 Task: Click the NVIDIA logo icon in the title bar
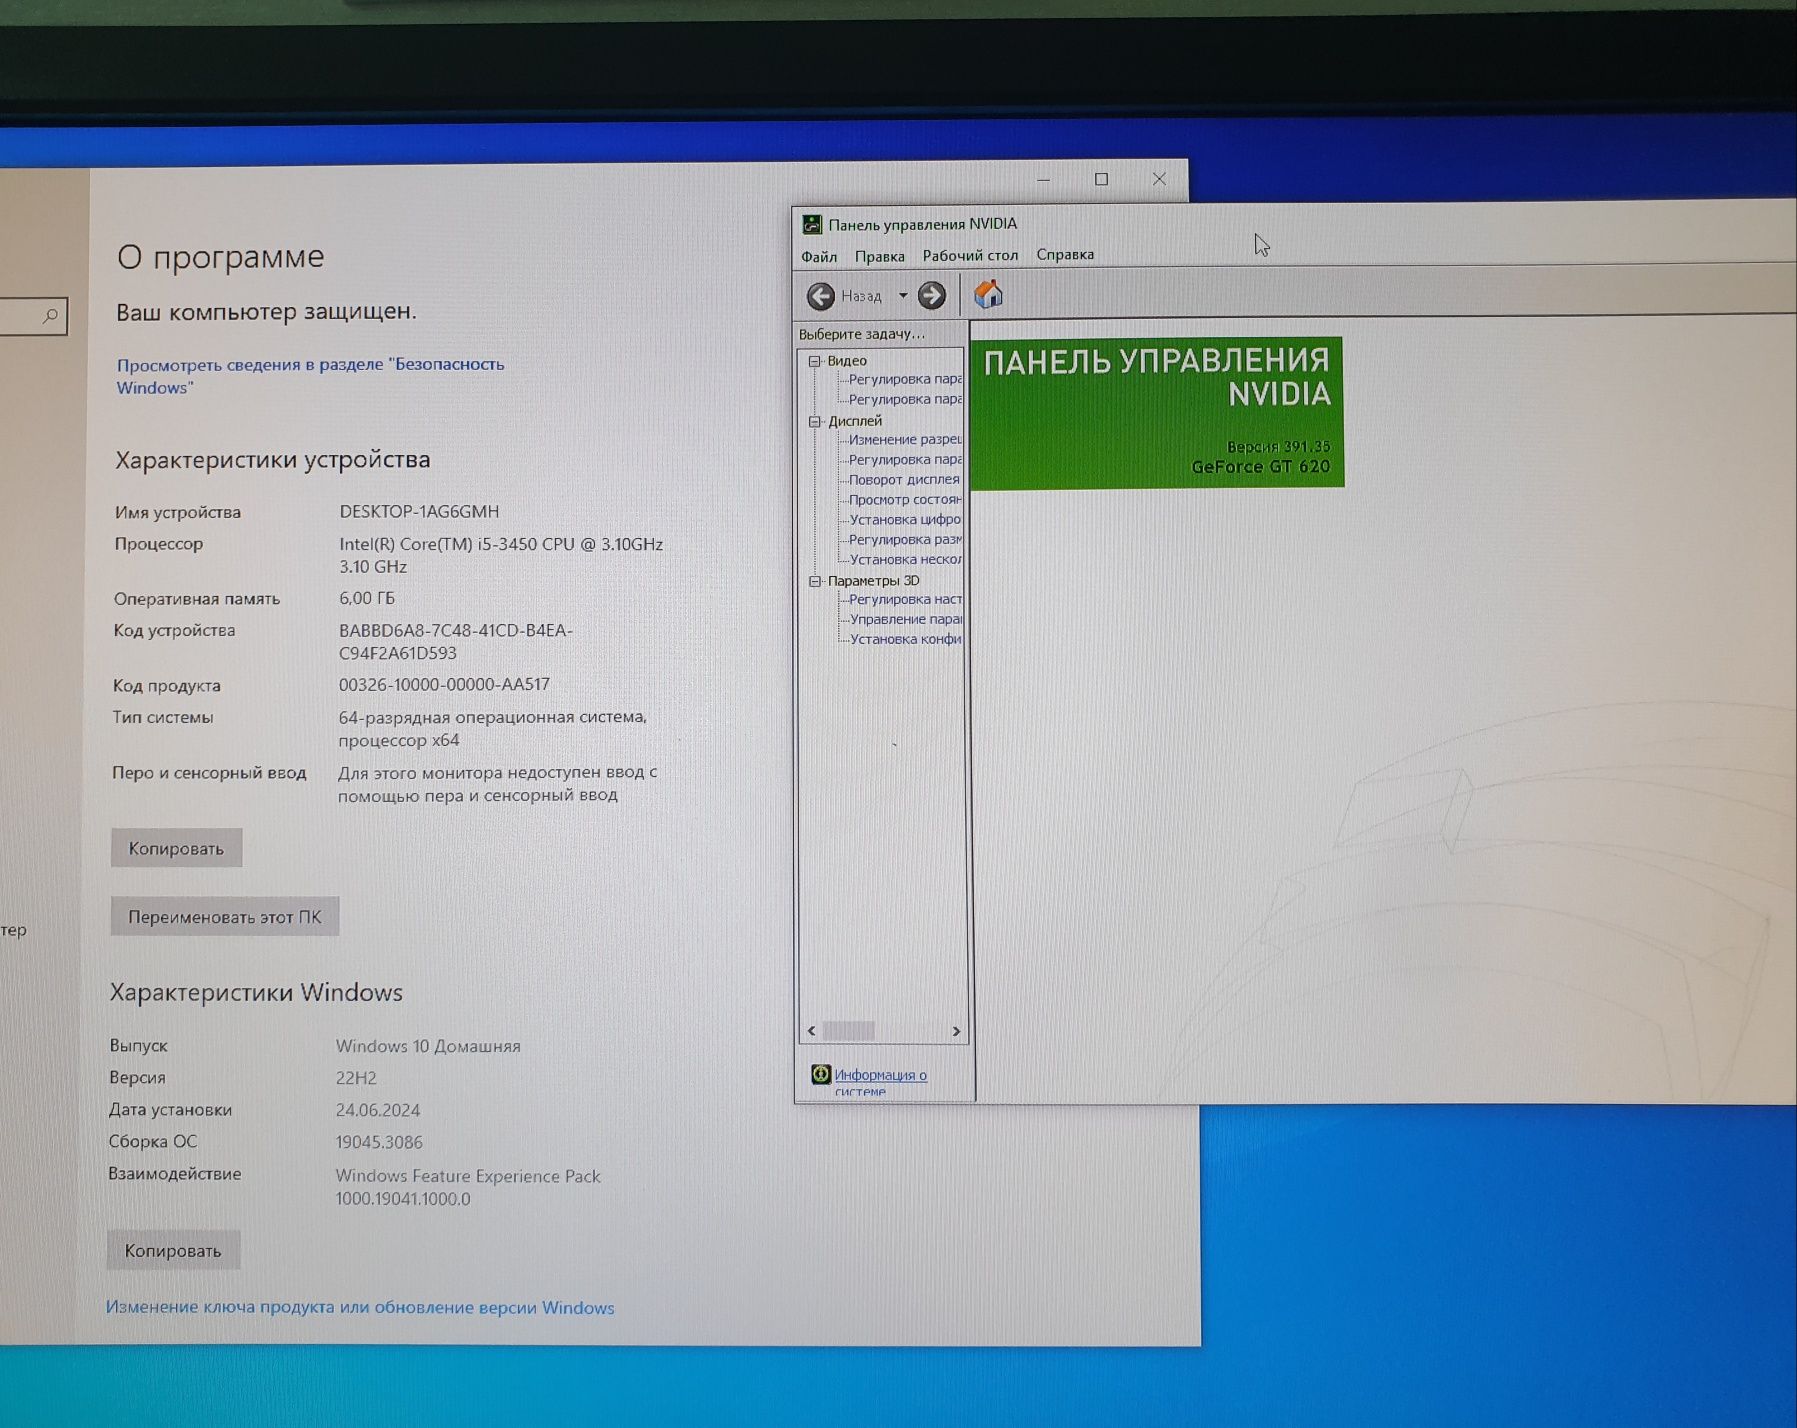(x=812, y=224)
